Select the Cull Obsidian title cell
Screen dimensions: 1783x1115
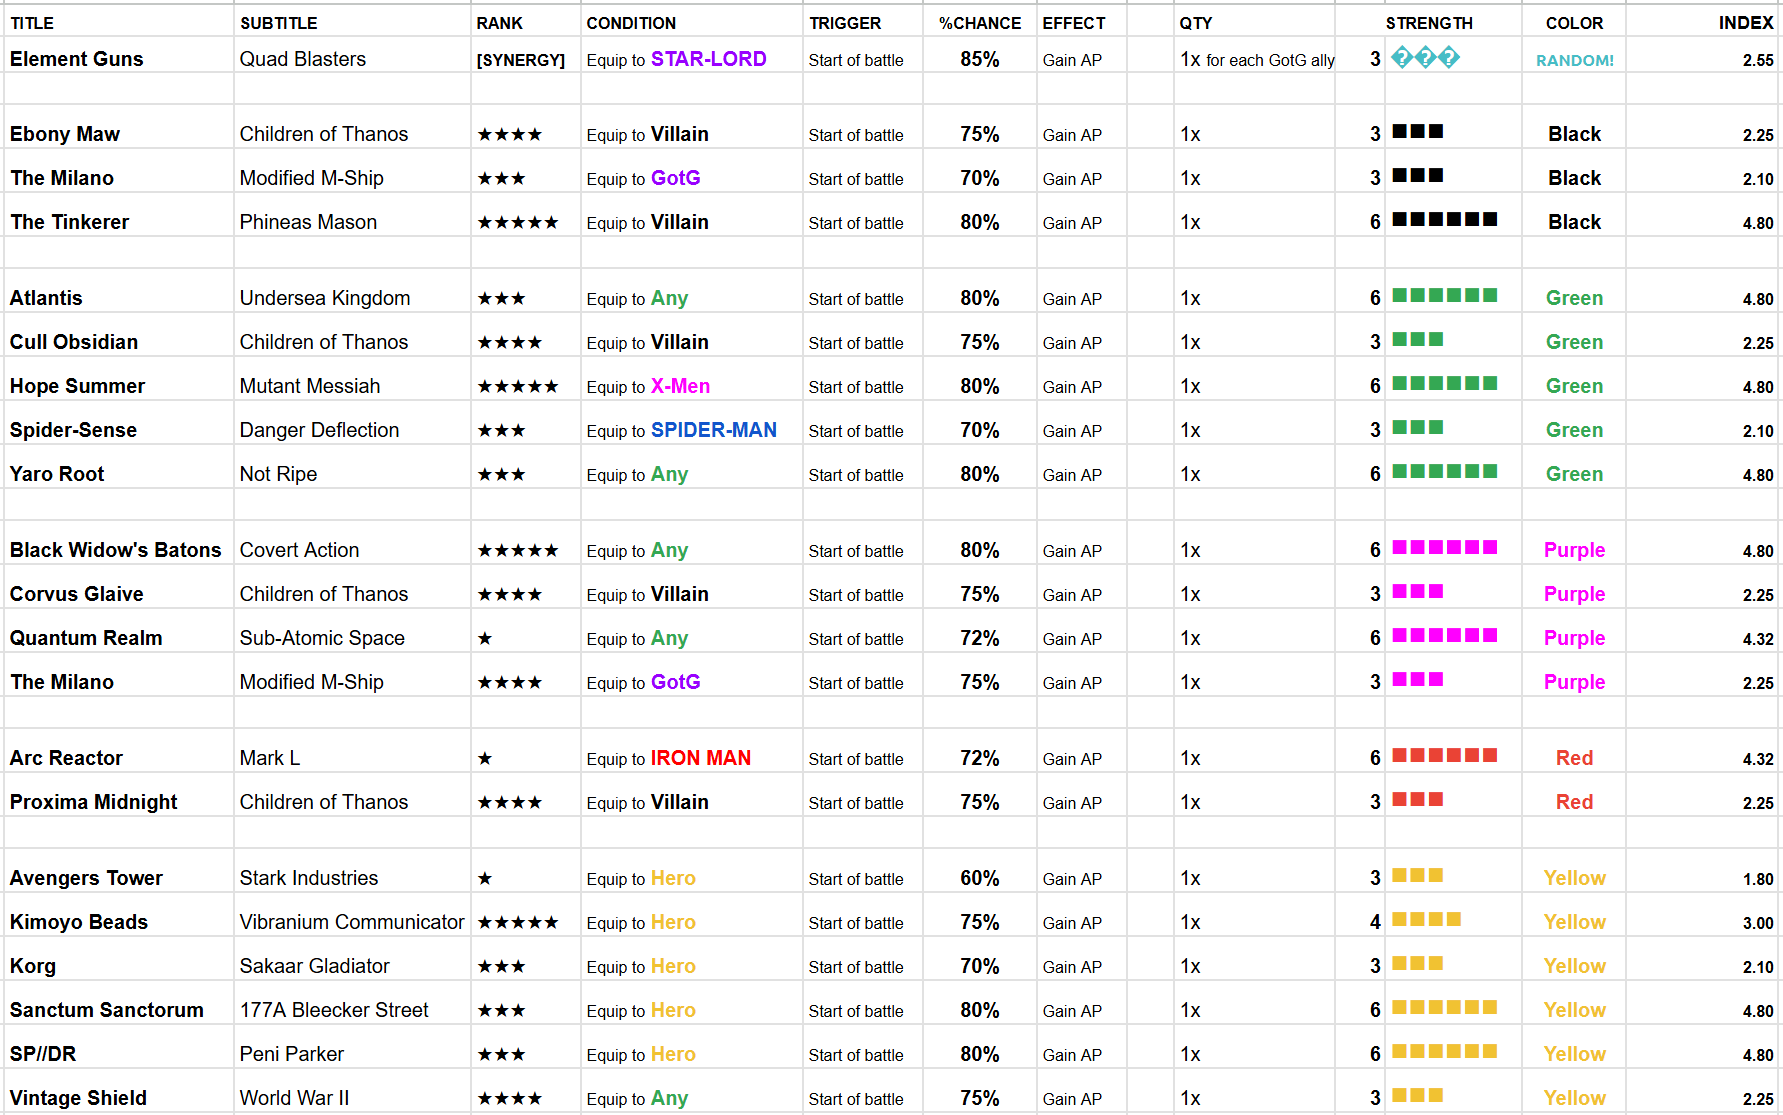coord(74,342)
